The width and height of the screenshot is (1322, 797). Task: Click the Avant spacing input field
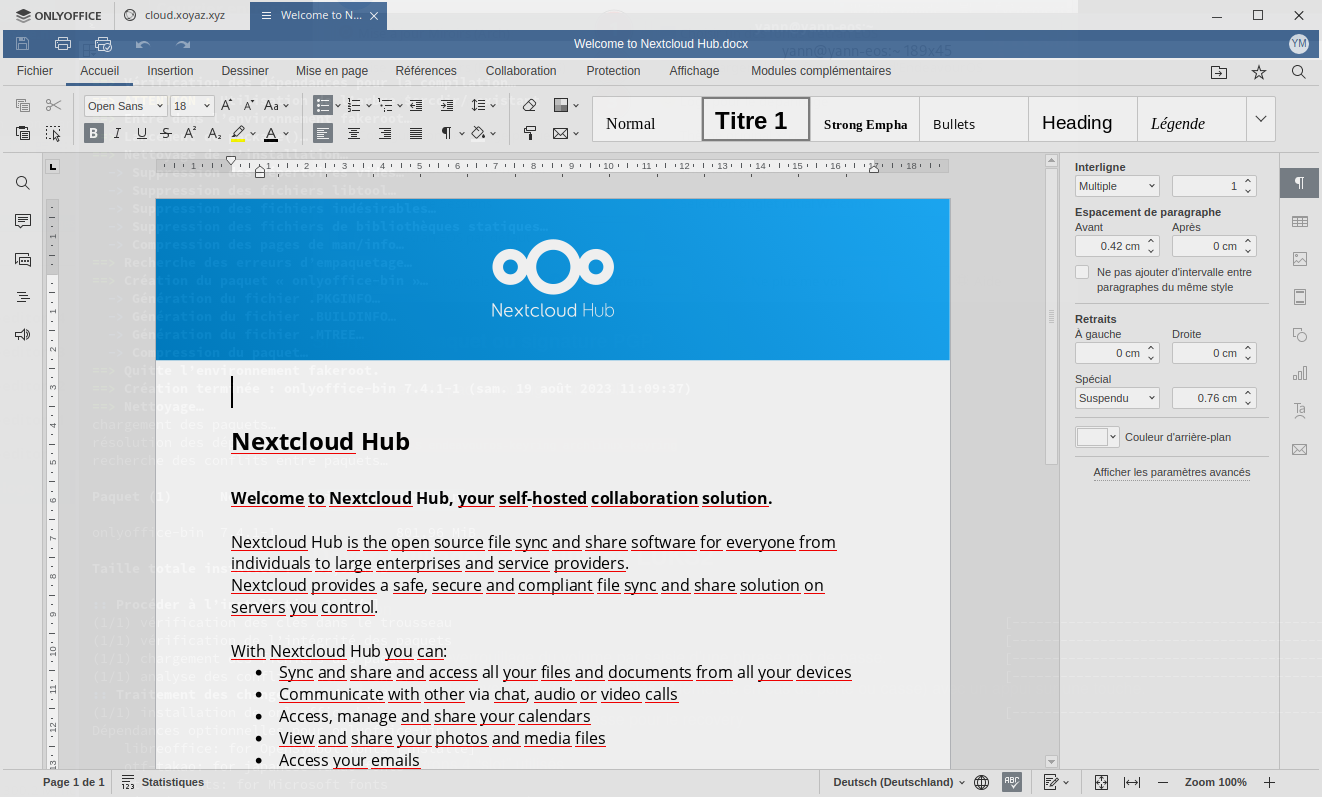point(1109,246)
